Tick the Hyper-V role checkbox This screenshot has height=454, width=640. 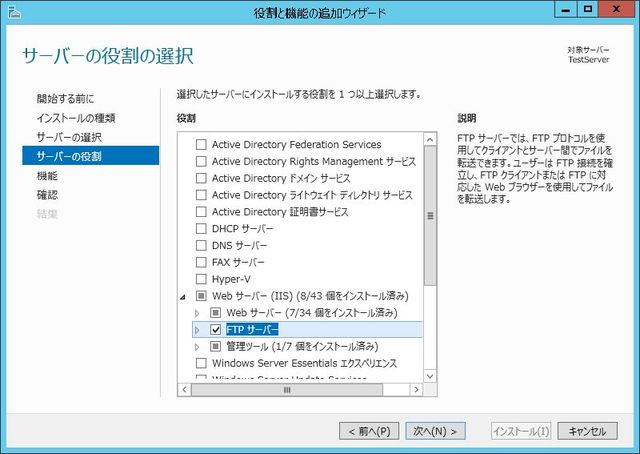[201, 279]
